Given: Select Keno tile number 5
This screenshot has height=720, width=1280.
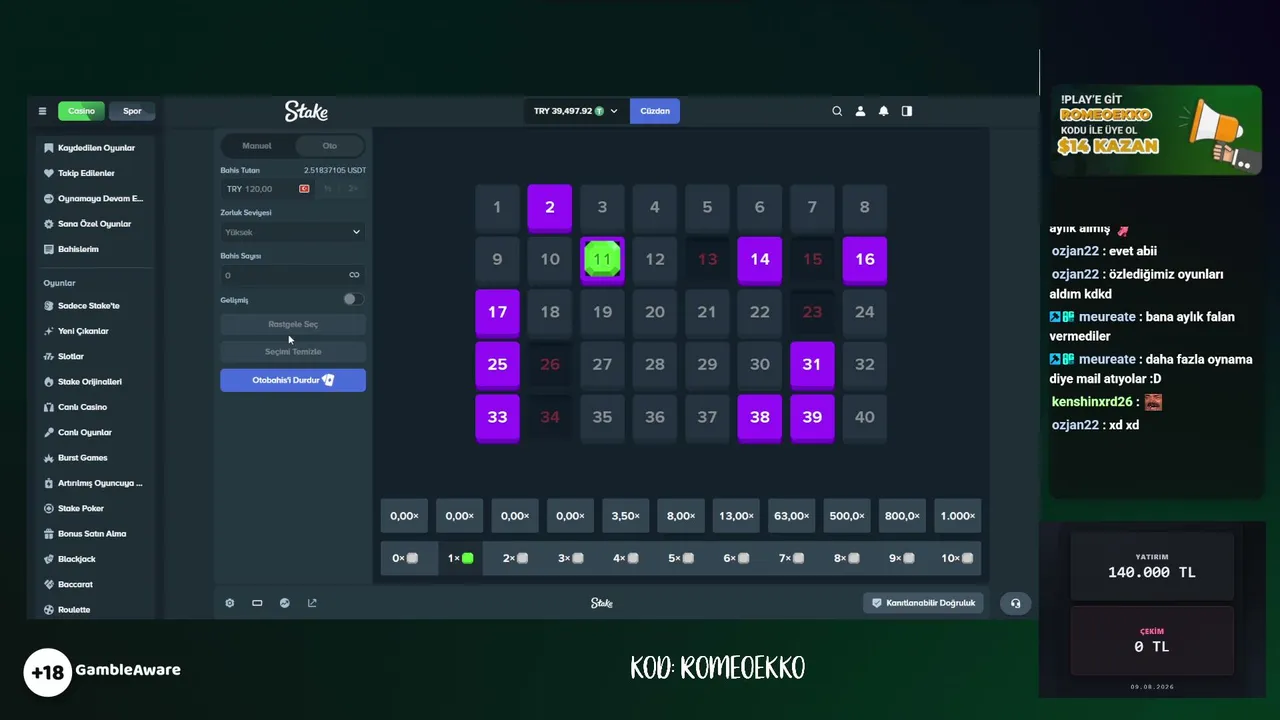Looking at the screenshot, I should (707, 207).
